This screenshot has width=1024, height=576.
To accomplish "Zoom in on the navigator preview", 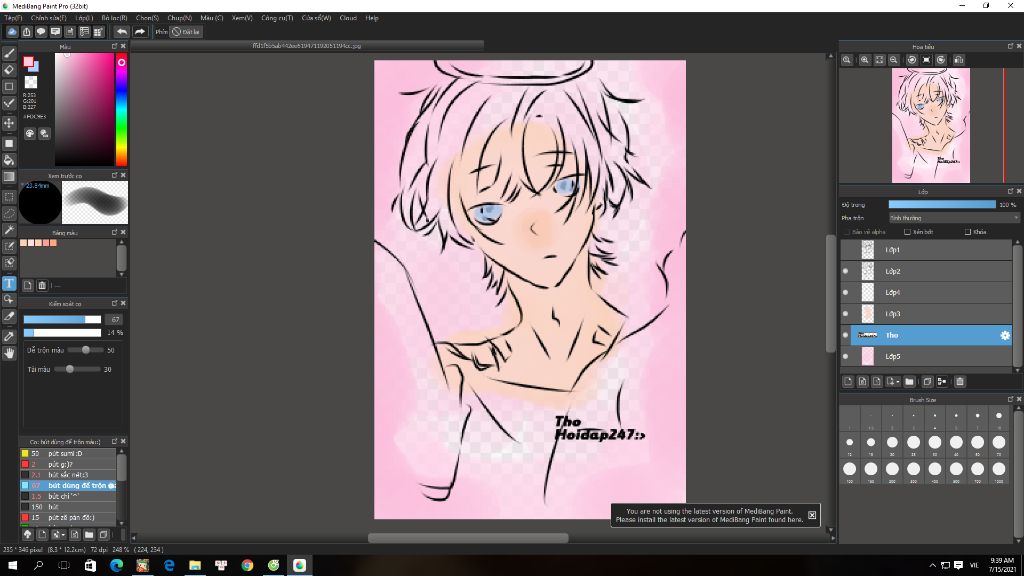I will pyautogui.click(x=864, y=59).
